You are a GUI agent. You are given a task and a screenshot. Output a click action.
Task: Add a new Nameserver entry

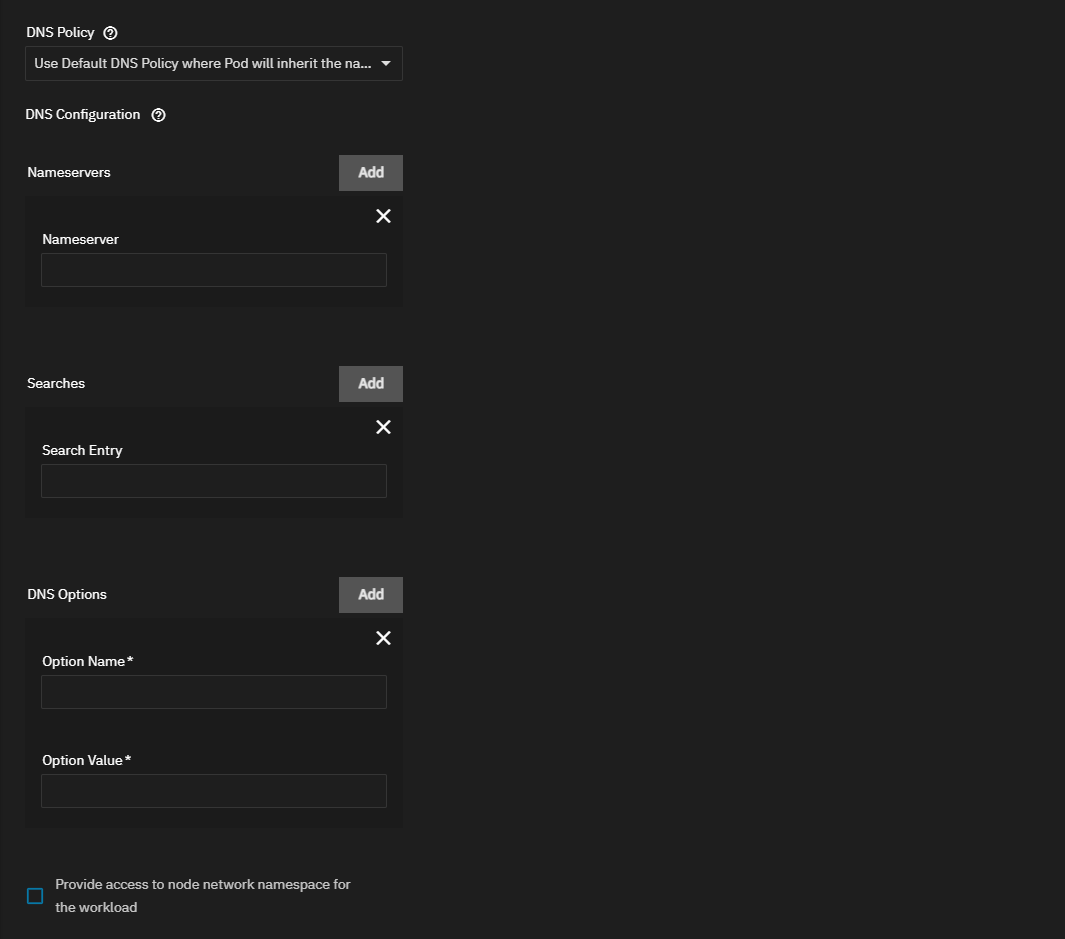coord(370,172)
